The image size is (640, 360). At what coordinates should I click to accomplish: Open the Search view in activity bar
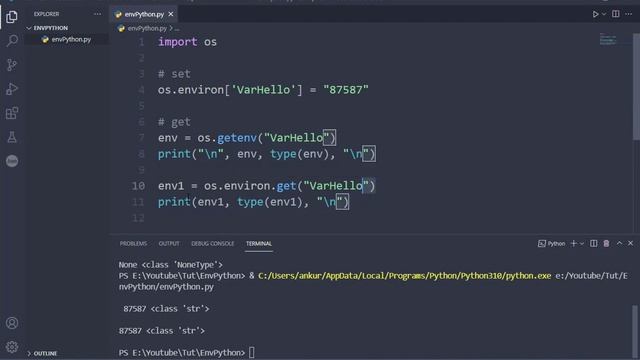point(12,40)
